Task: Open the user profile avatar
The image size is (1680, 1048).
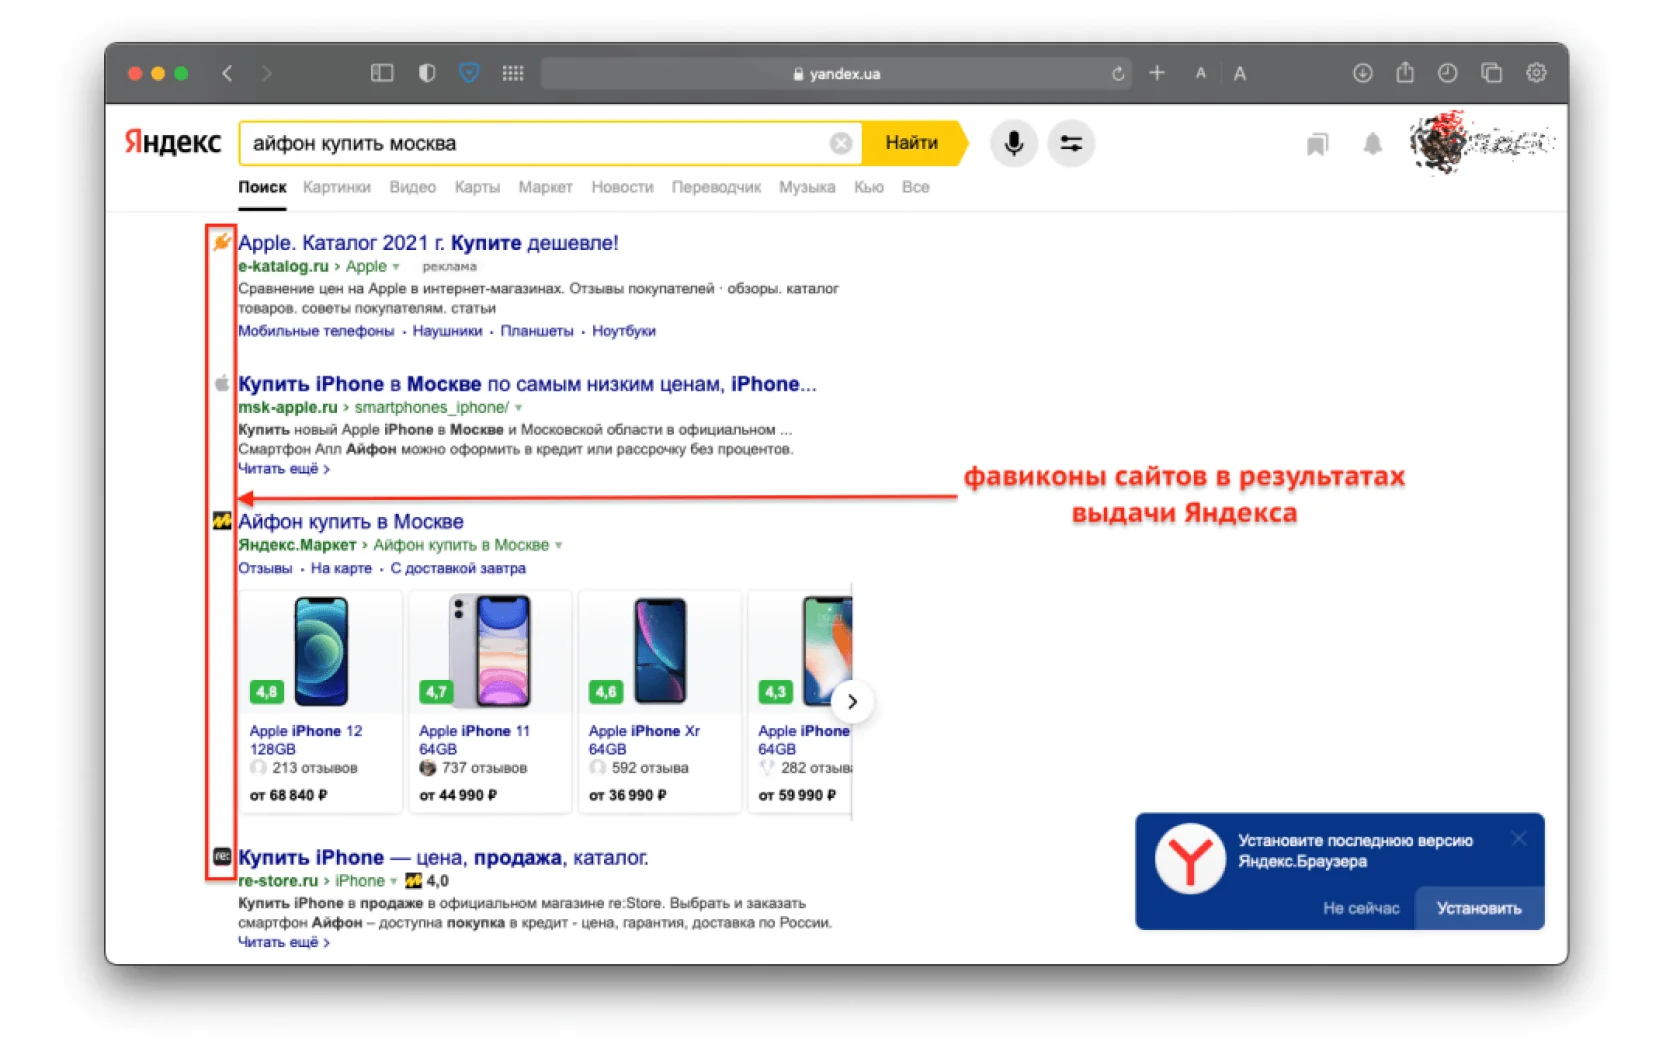Action: [1440, 143]
